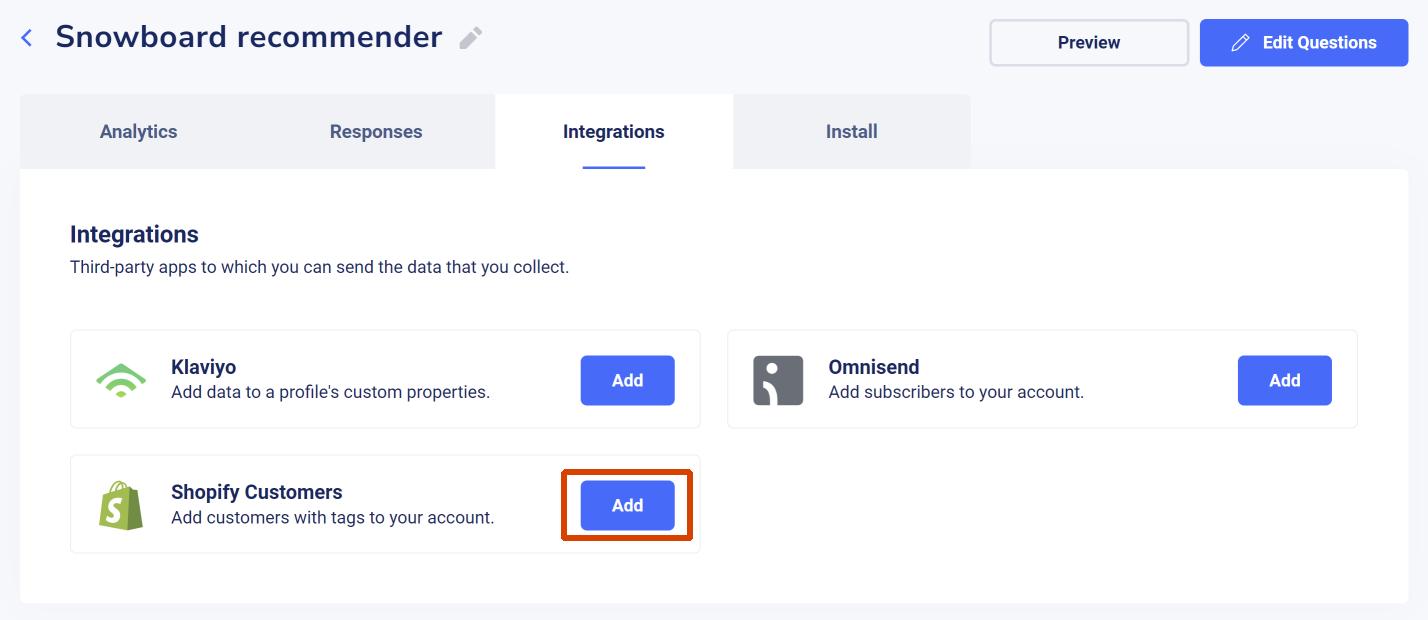Click the Snowboard recommender title

[x=249, y=37]
